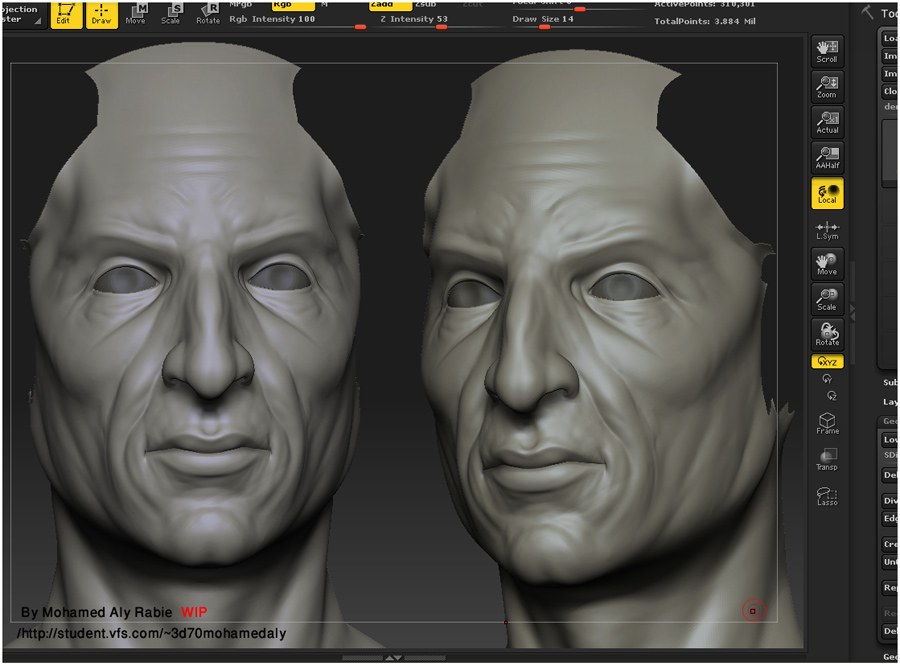Screen dimensions: 900x666
Task: Click the TotalPoints: 3.884 Mil readout
Action: pyautogui.click(x=705, y=21)
